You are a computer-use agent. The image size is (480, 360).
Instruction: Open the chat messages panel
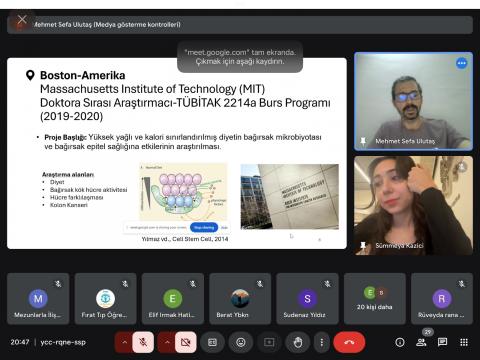tap(442, 342)
